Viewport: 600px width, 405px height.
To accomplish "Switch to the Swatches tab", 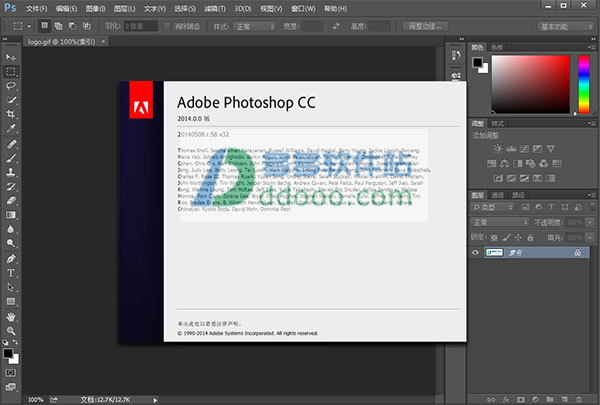I will coord(497,47).
